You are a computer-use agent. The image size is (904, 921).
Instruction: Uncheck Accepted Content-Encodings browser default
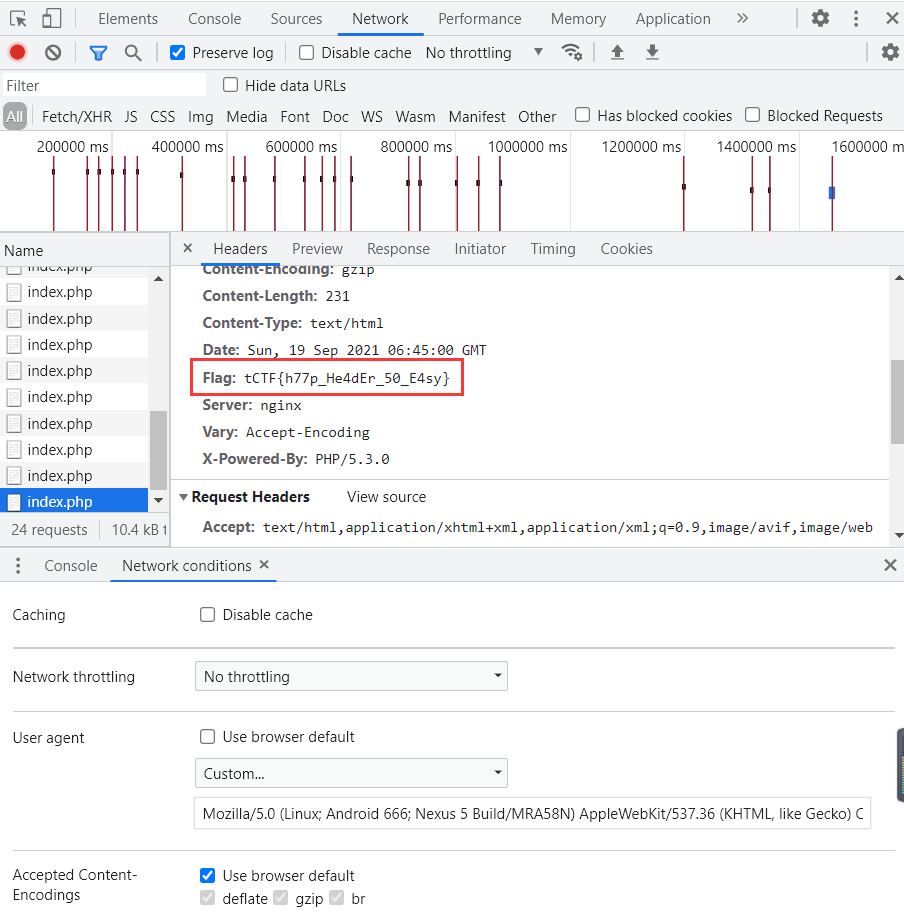pos(207,876)
